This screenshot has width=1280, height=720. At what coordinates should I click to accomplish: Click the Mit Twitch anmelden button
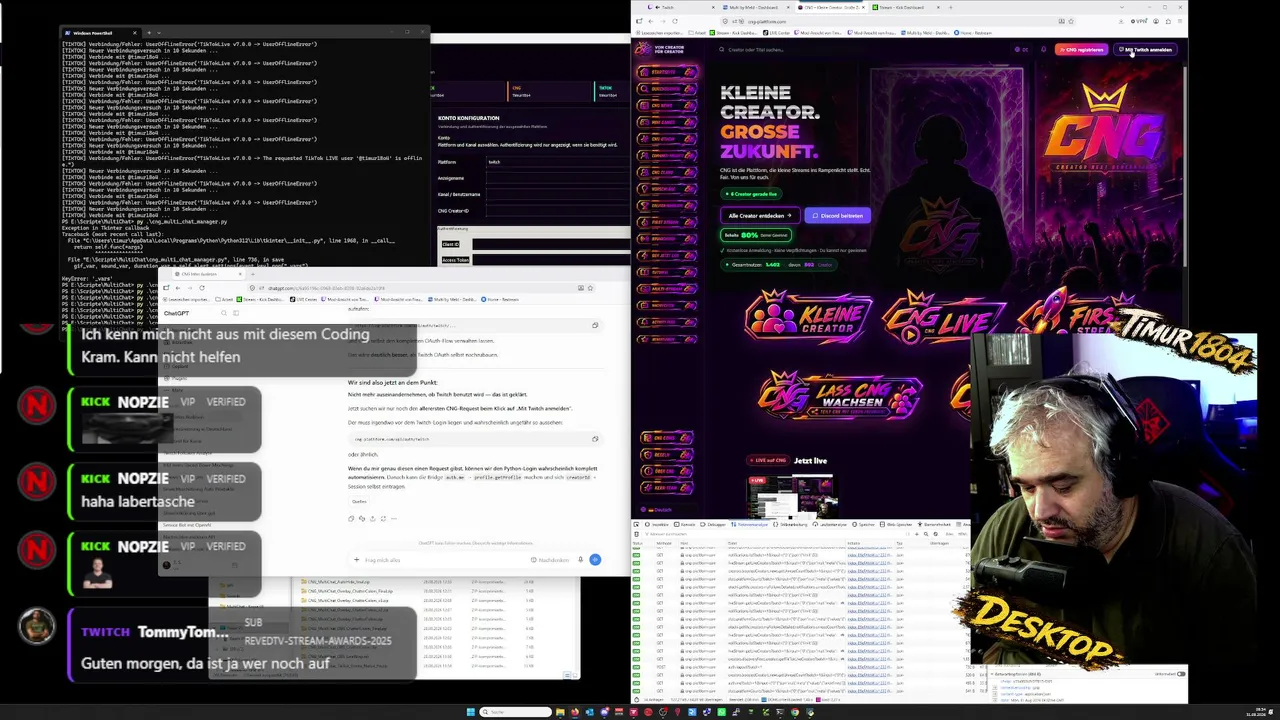(x=1146, y=49)
